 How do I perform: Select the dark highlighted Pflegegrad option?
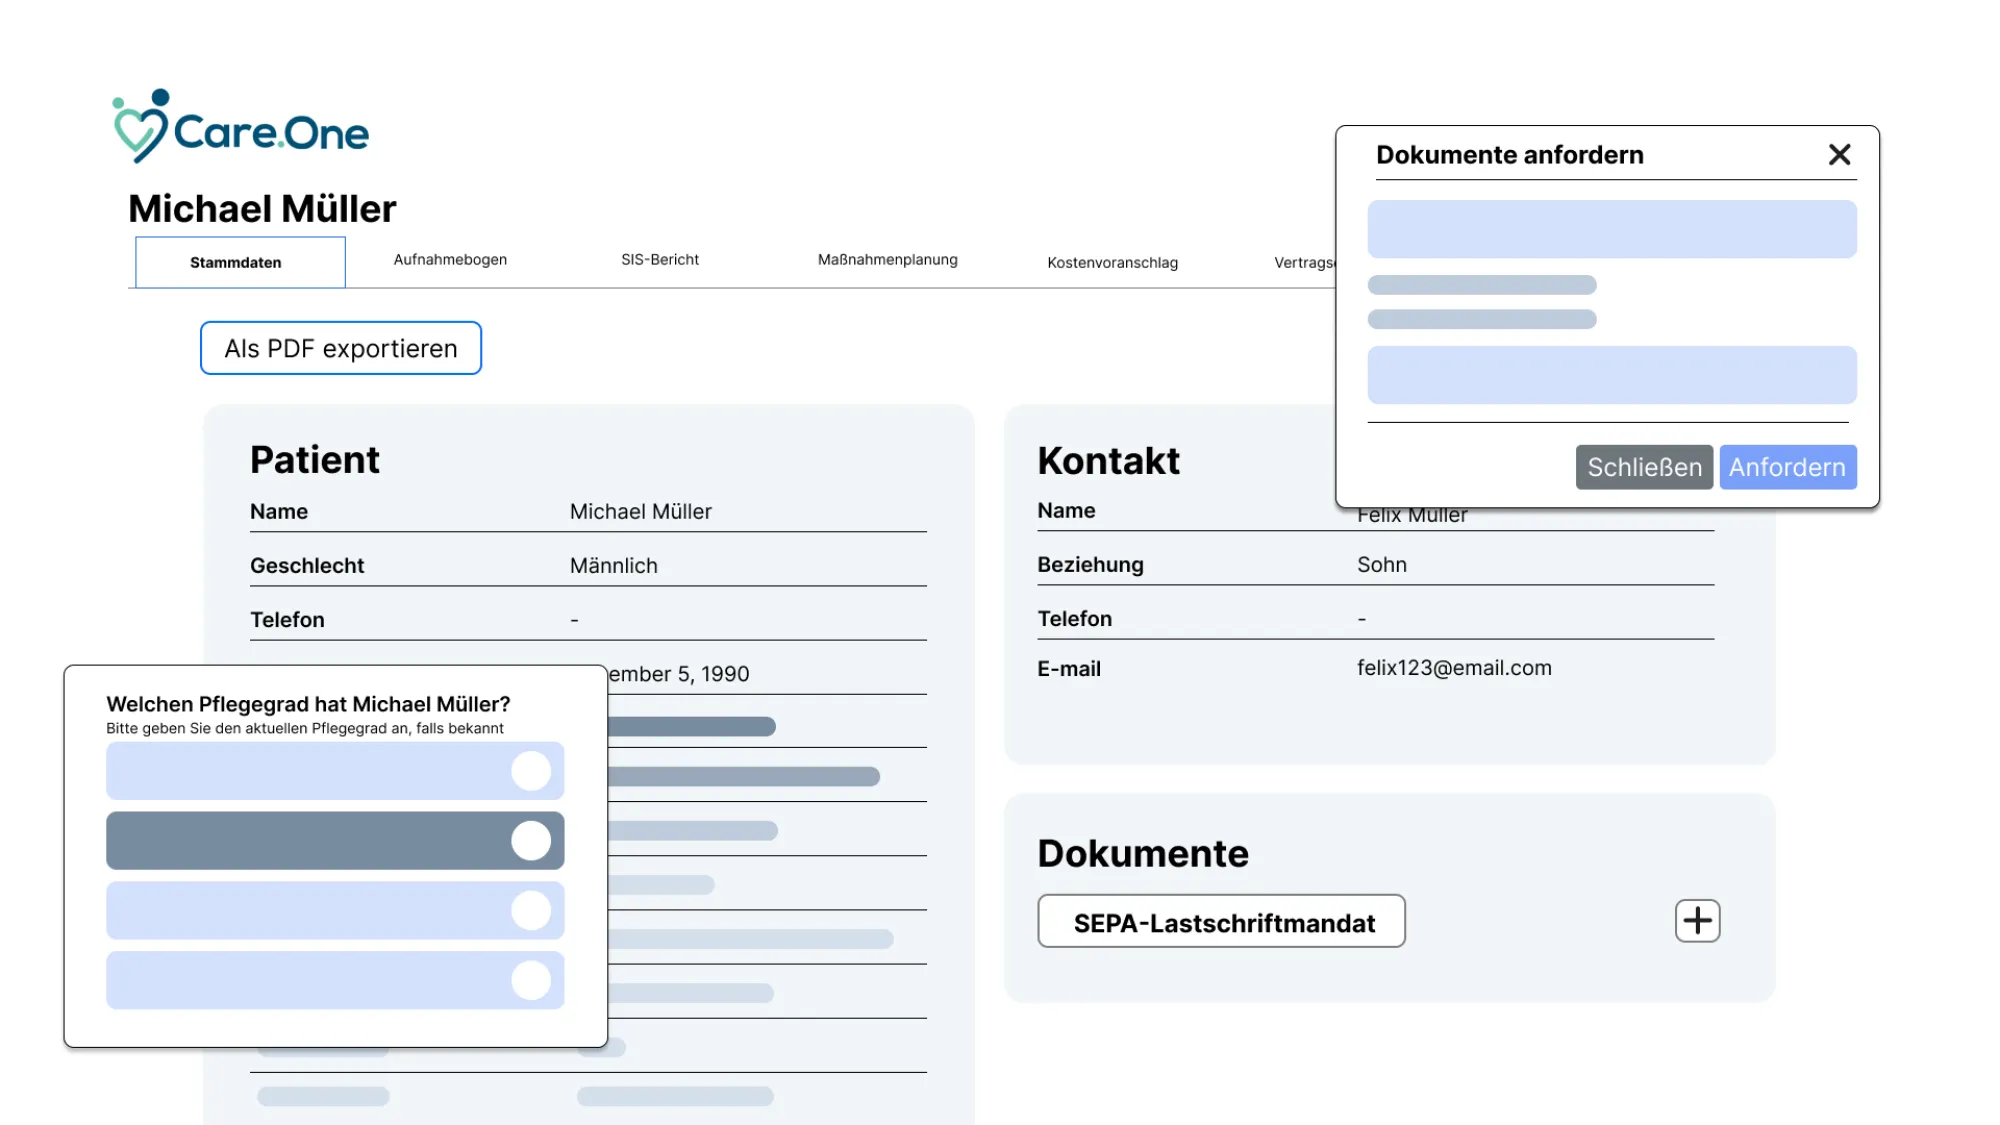335,841
